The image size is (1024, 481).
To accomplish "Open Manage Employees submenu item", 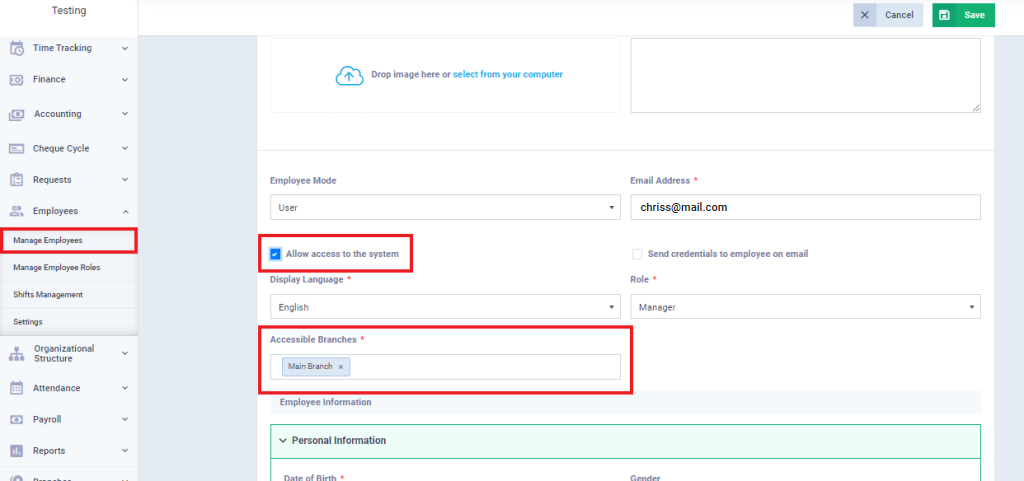I will (x=69, y=240).
